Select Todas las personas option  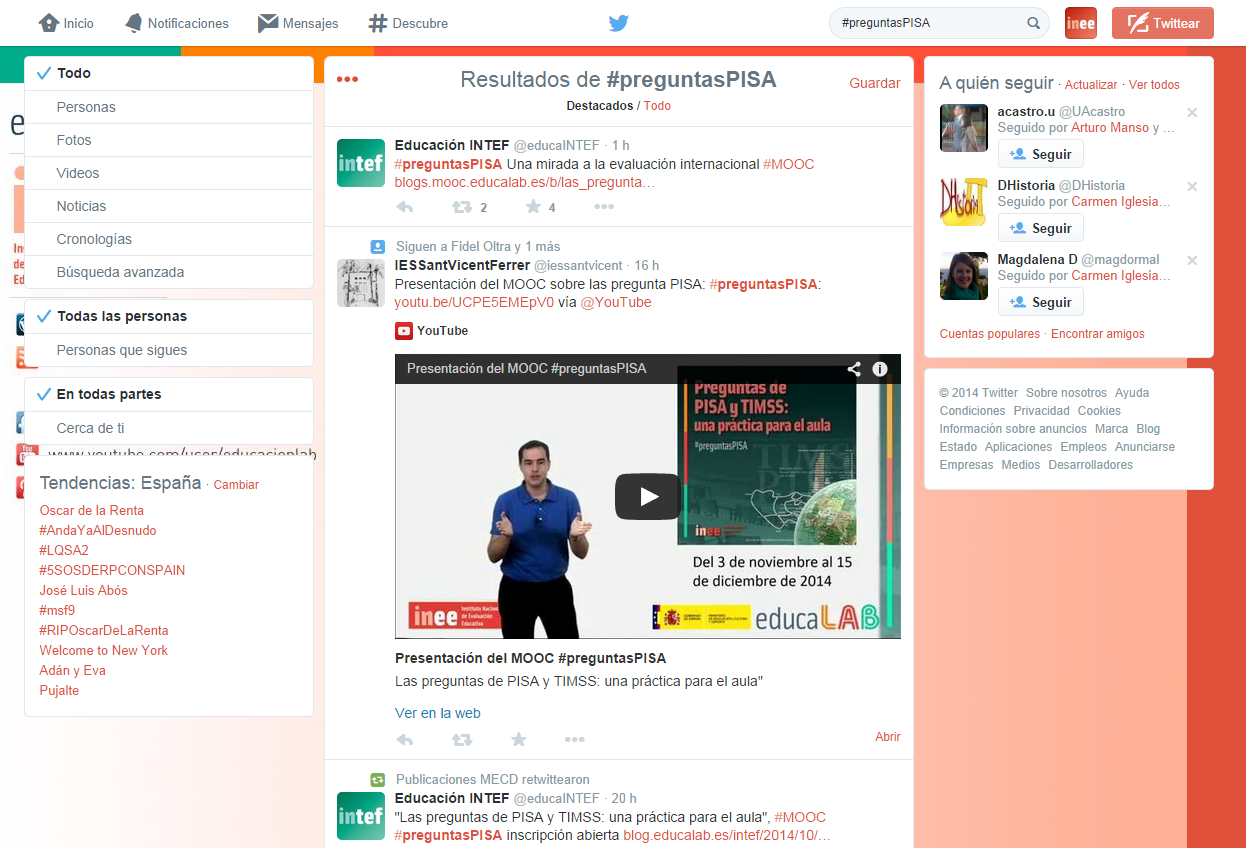pos(169,316)
